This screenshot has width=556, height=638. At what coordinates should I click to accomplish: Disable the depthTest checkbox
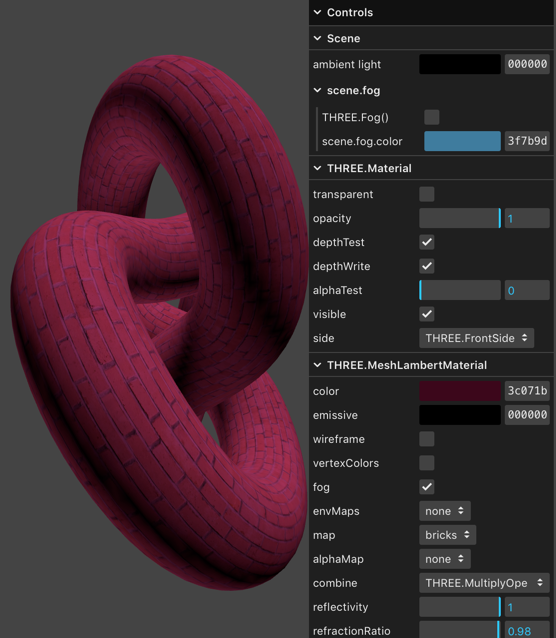point(427,242)
